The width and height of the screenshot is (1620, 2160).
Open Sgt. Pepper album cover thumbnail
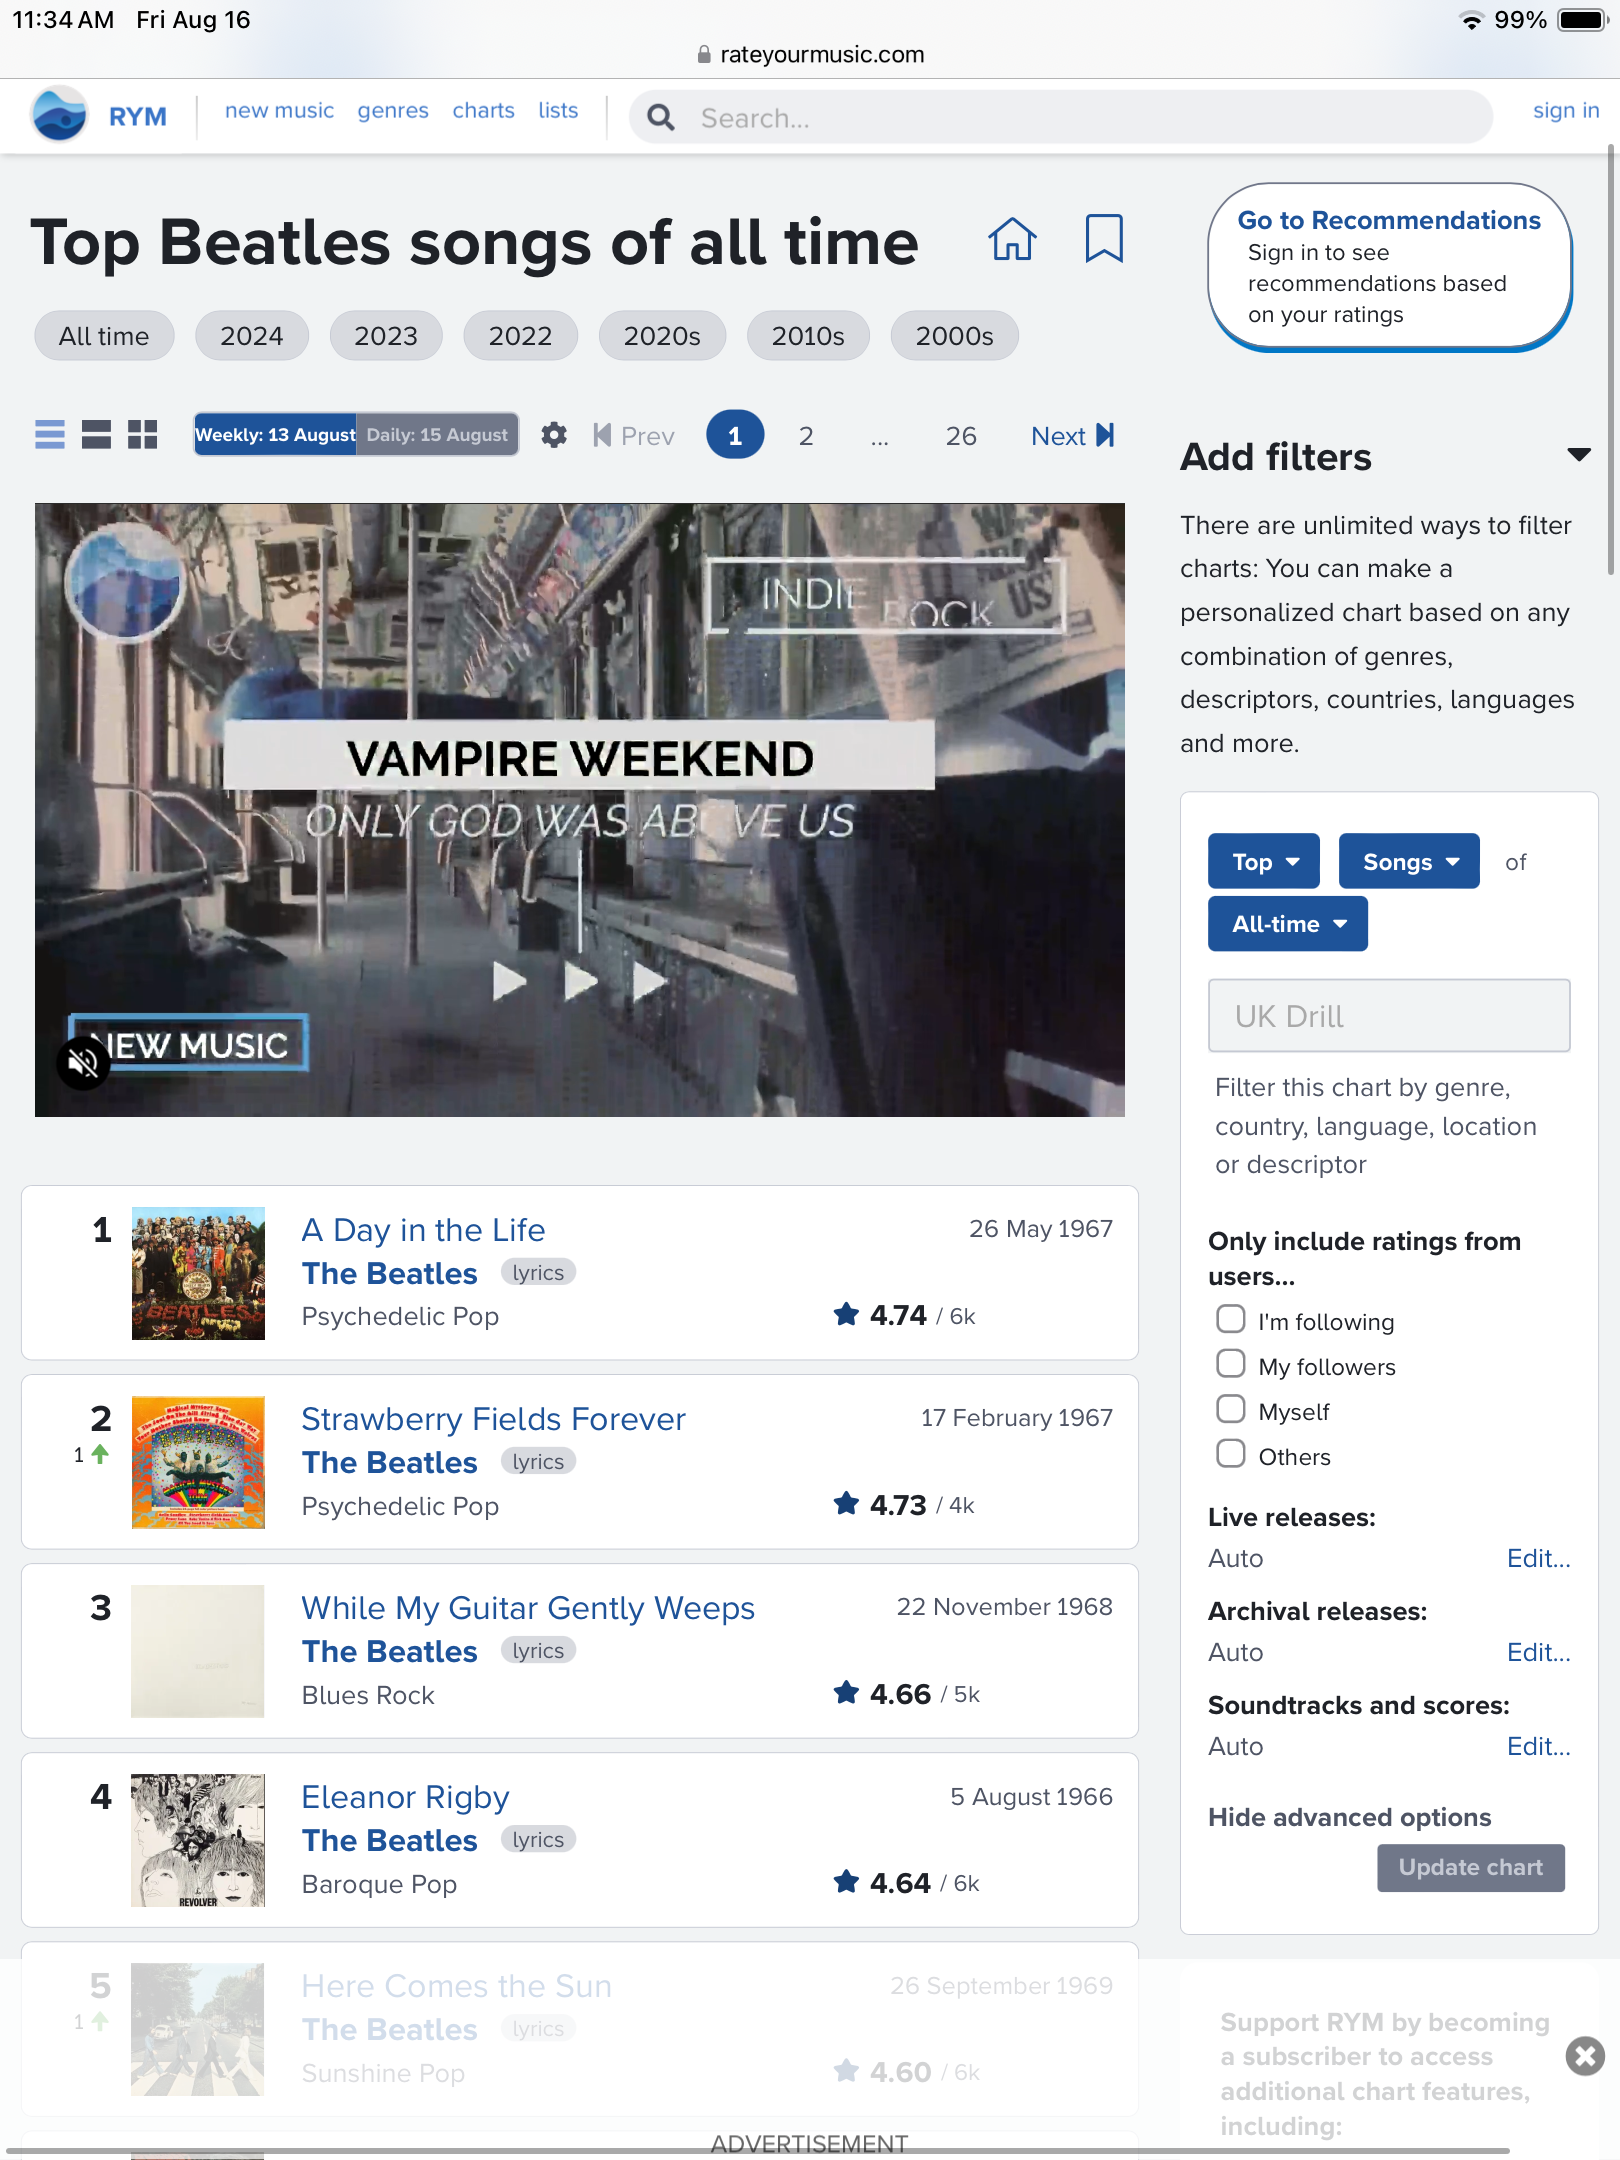[x=198, y=1273]
